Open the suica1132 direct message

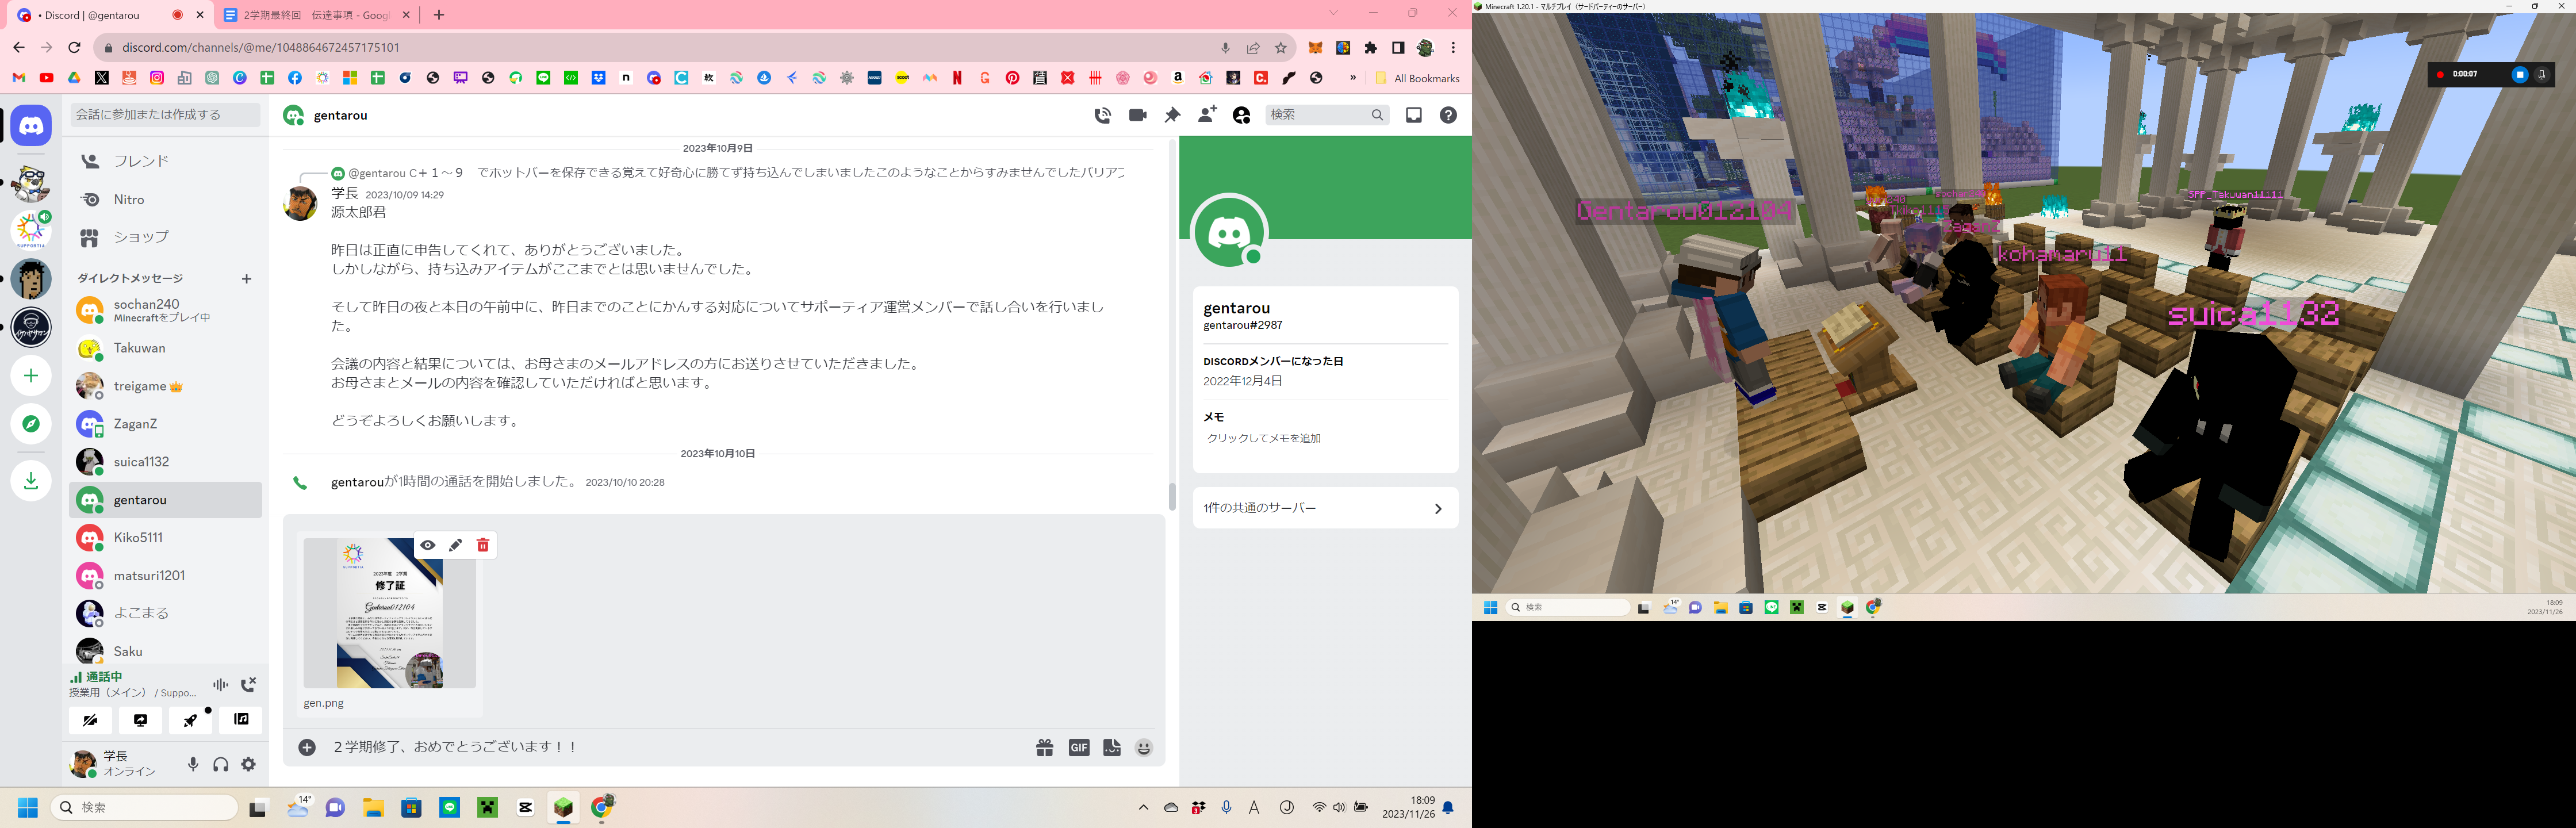click(141, 462)
